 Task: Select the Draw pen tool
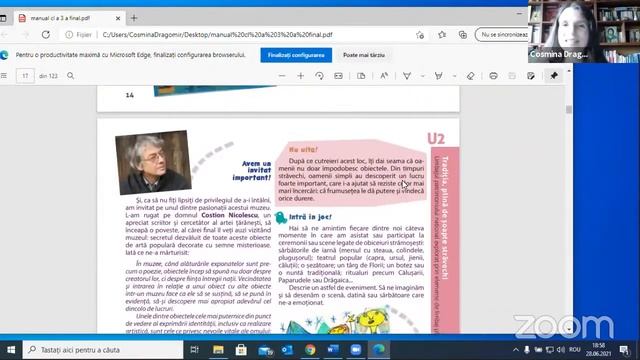[x=407, y=76]
